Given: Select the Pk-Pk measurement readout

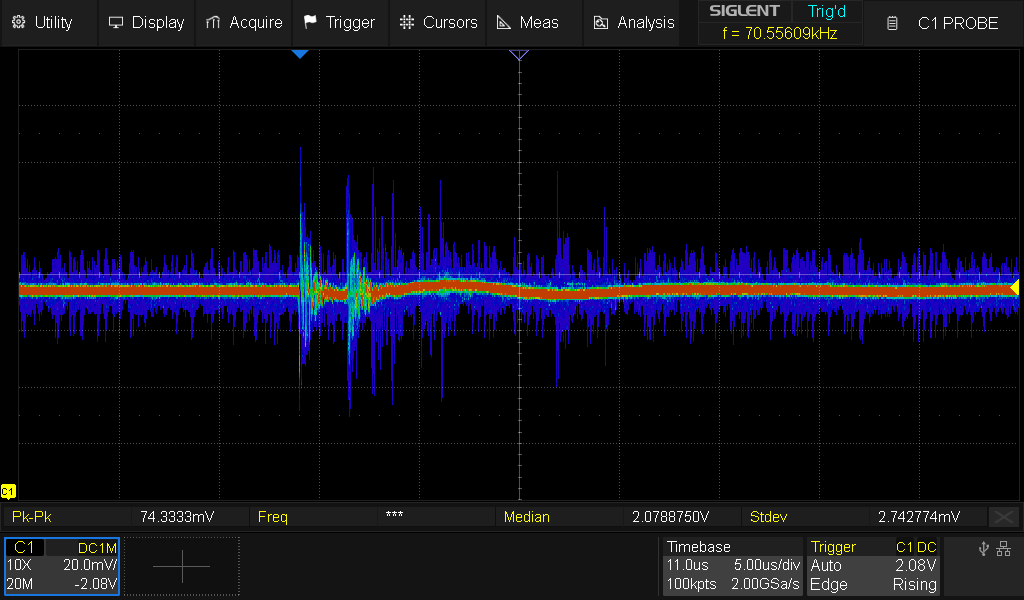Looking at the screenshot, I should (120, 517).
